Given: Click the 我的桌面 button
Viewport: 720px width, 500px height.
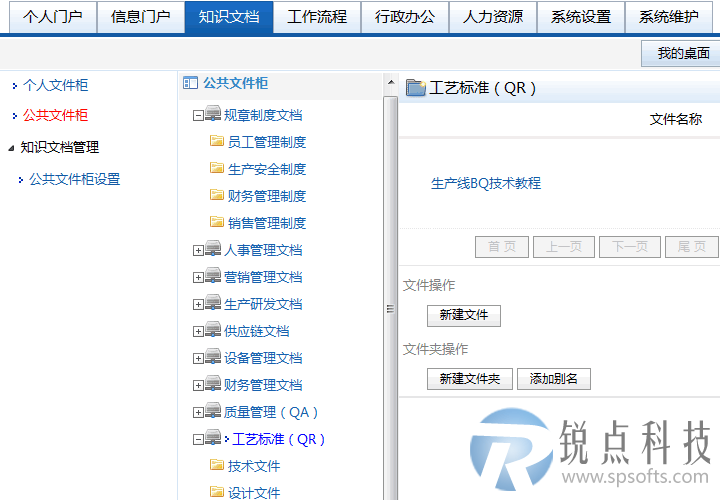Looking at the screenshot, I should tap(683, 53).
